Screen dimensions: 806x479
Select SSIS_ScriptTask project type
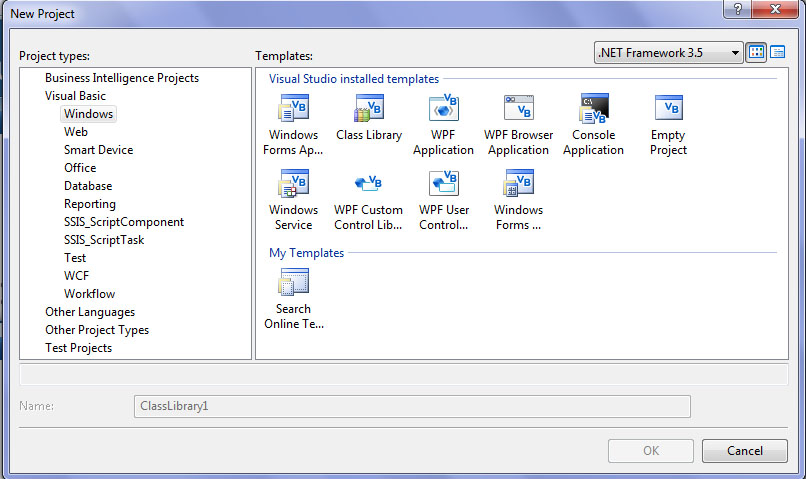104,240
